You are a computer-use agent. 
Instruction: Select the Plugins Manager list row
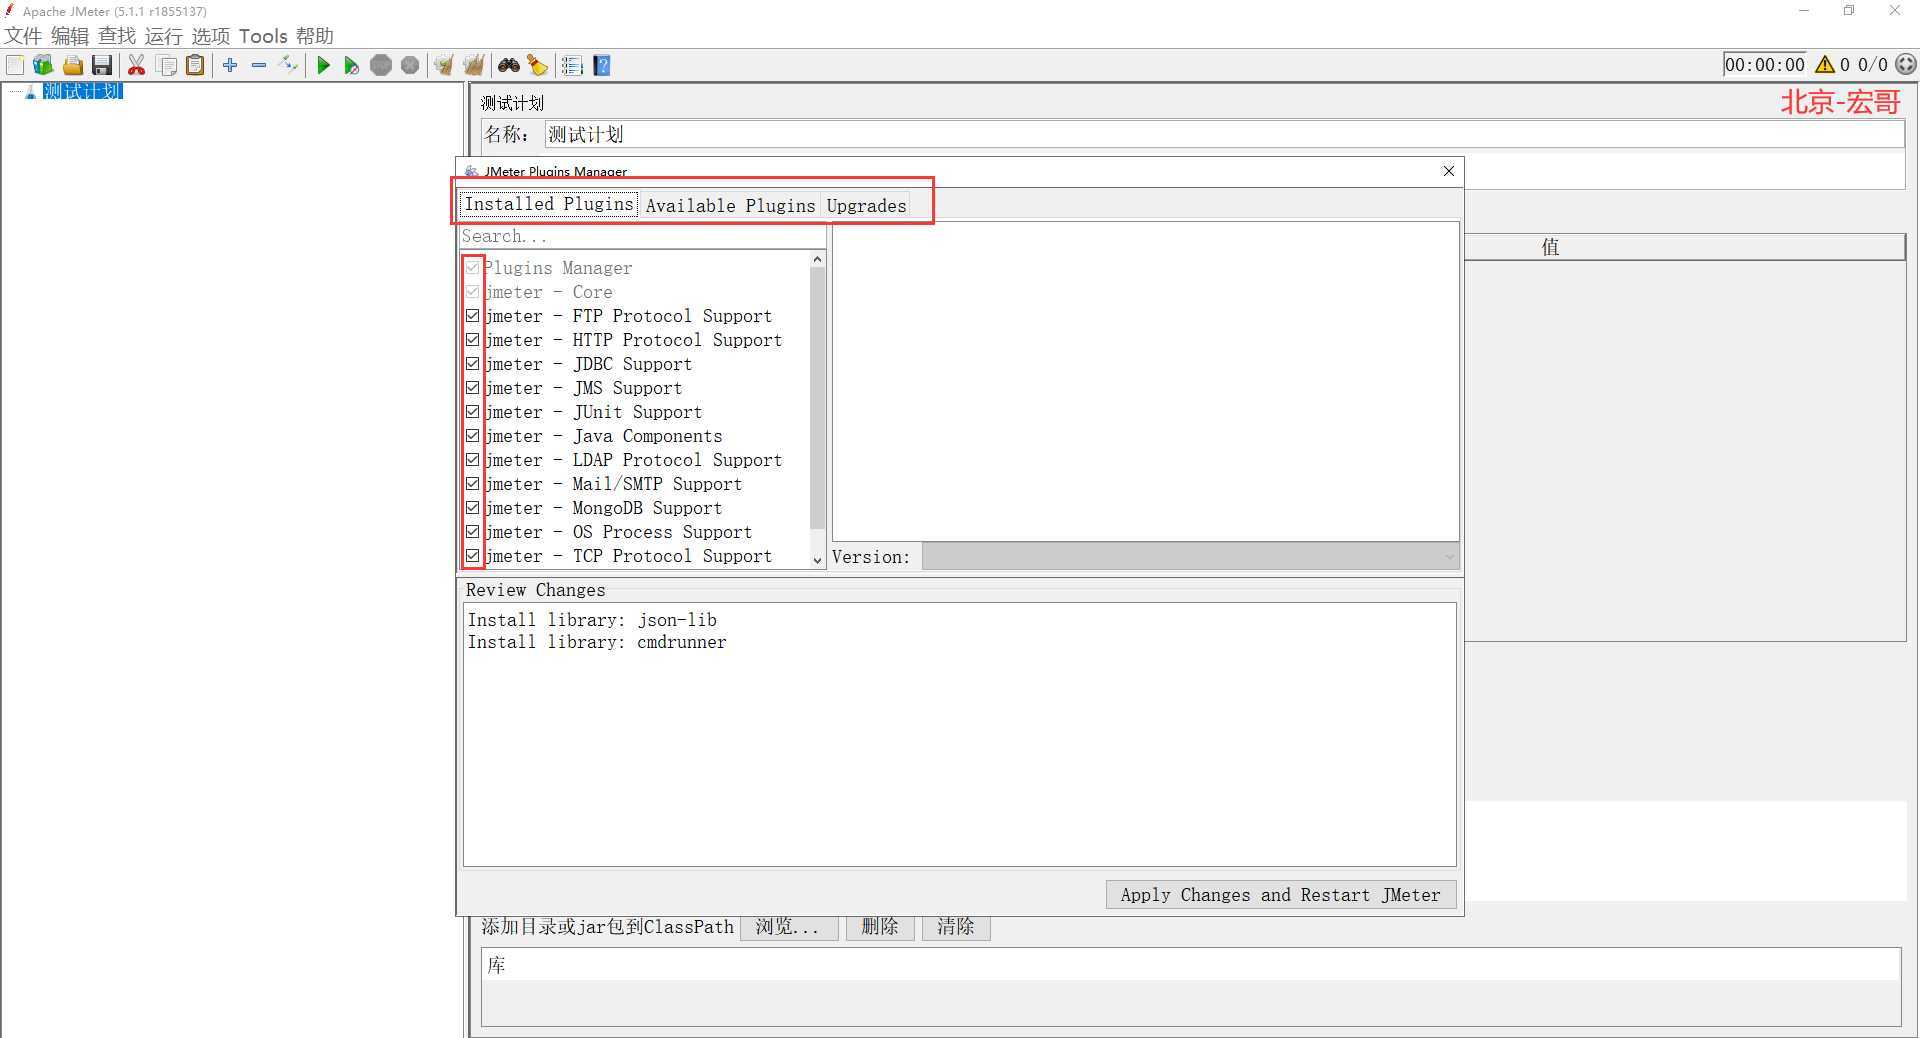click(636, 268)
